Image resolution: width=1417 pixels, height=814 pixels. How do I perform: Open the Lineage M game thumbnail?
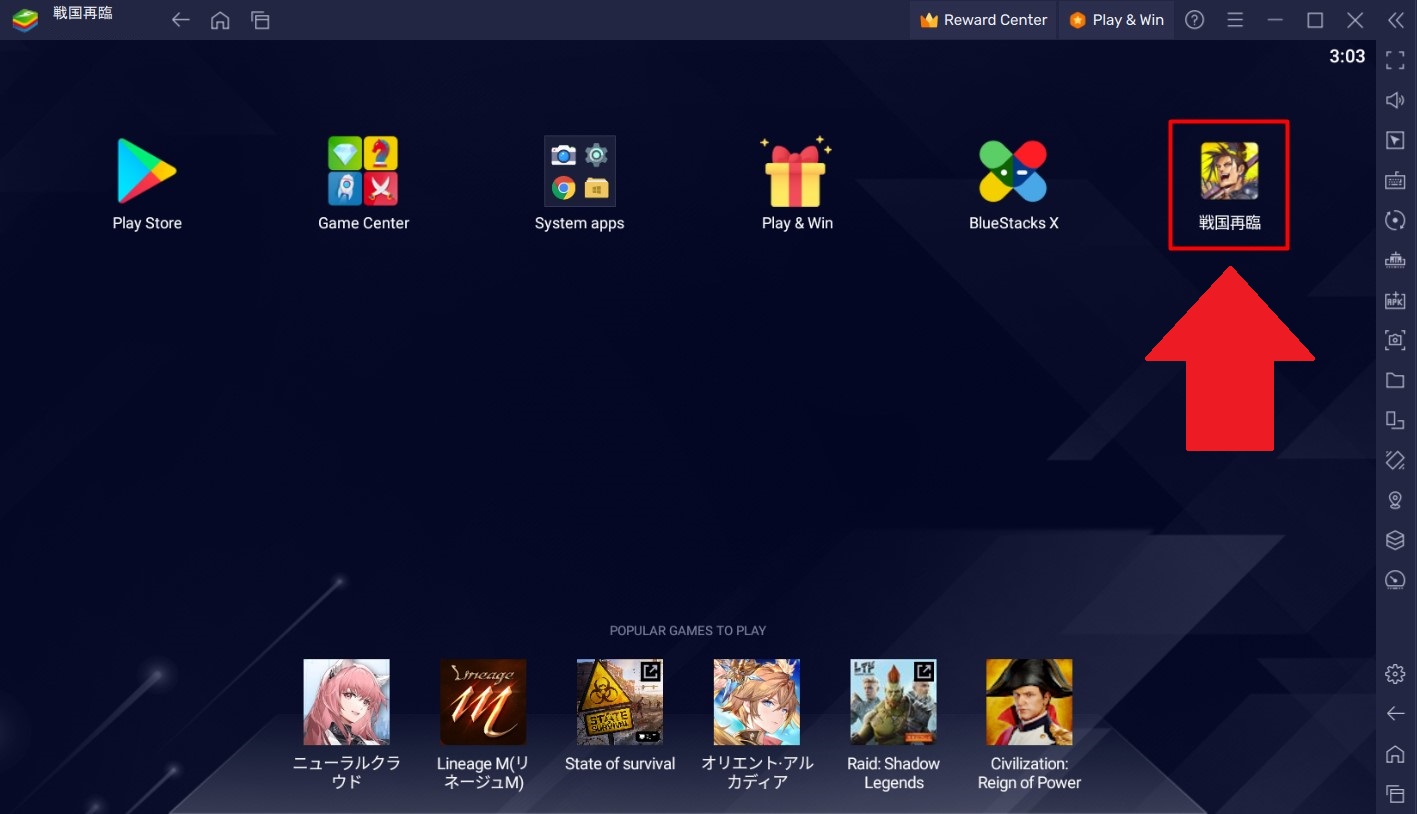pos(483,702)
